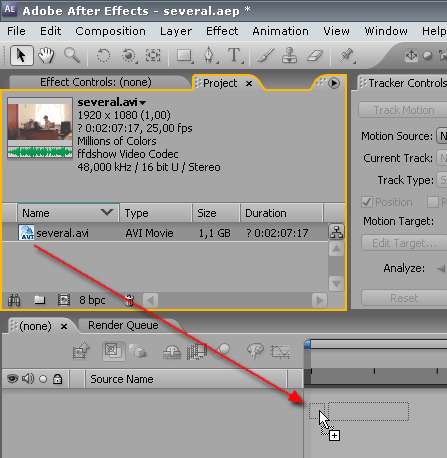Open the Track Type dropdown
The width and height of the screenshot is (447, 458).
(442, 180)
